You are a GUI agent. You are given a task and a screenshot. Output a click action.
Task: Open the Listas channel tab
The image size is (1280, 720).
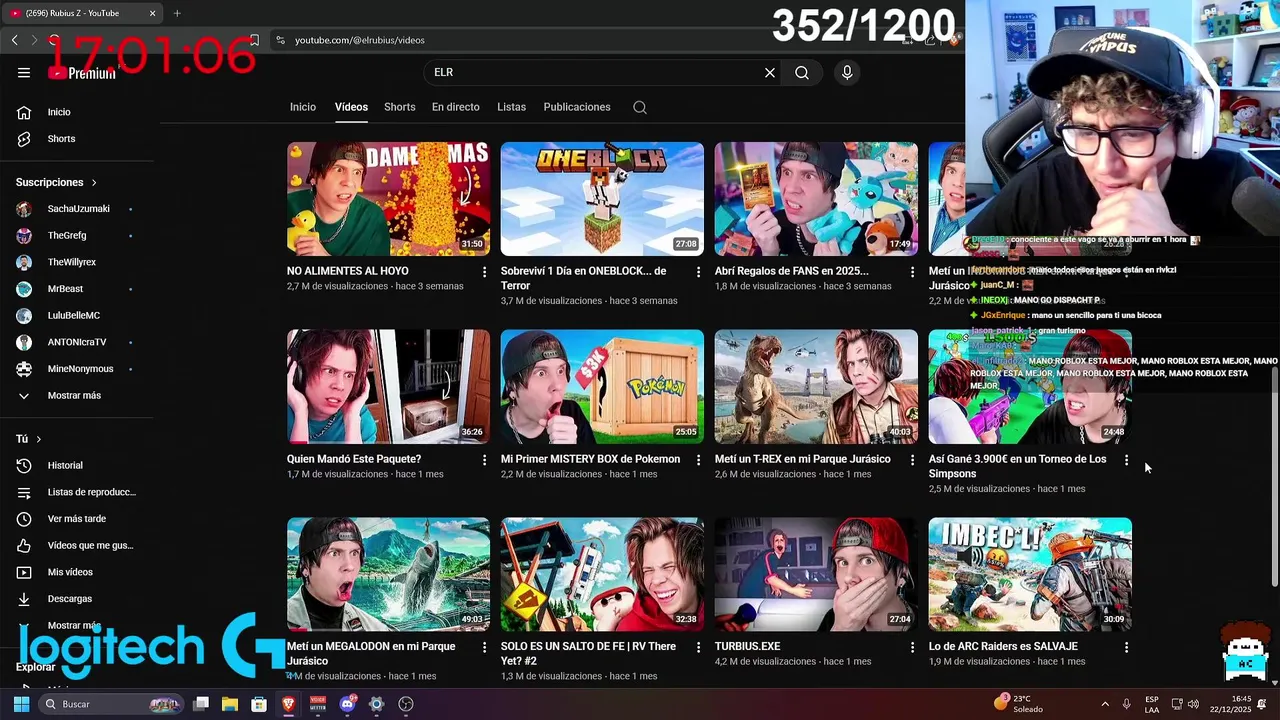pos(511,107)
